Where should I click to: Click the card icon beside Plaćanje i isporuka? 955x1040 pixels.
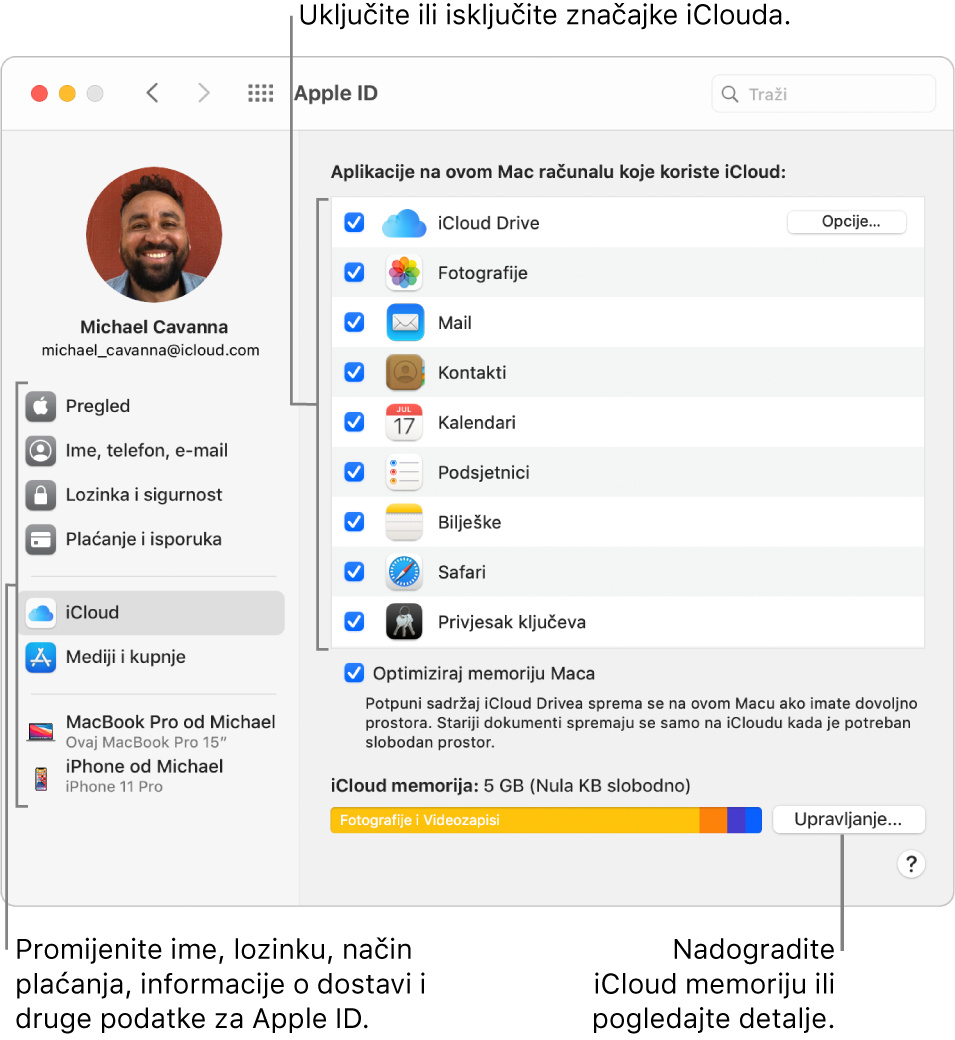click(40, 539)
